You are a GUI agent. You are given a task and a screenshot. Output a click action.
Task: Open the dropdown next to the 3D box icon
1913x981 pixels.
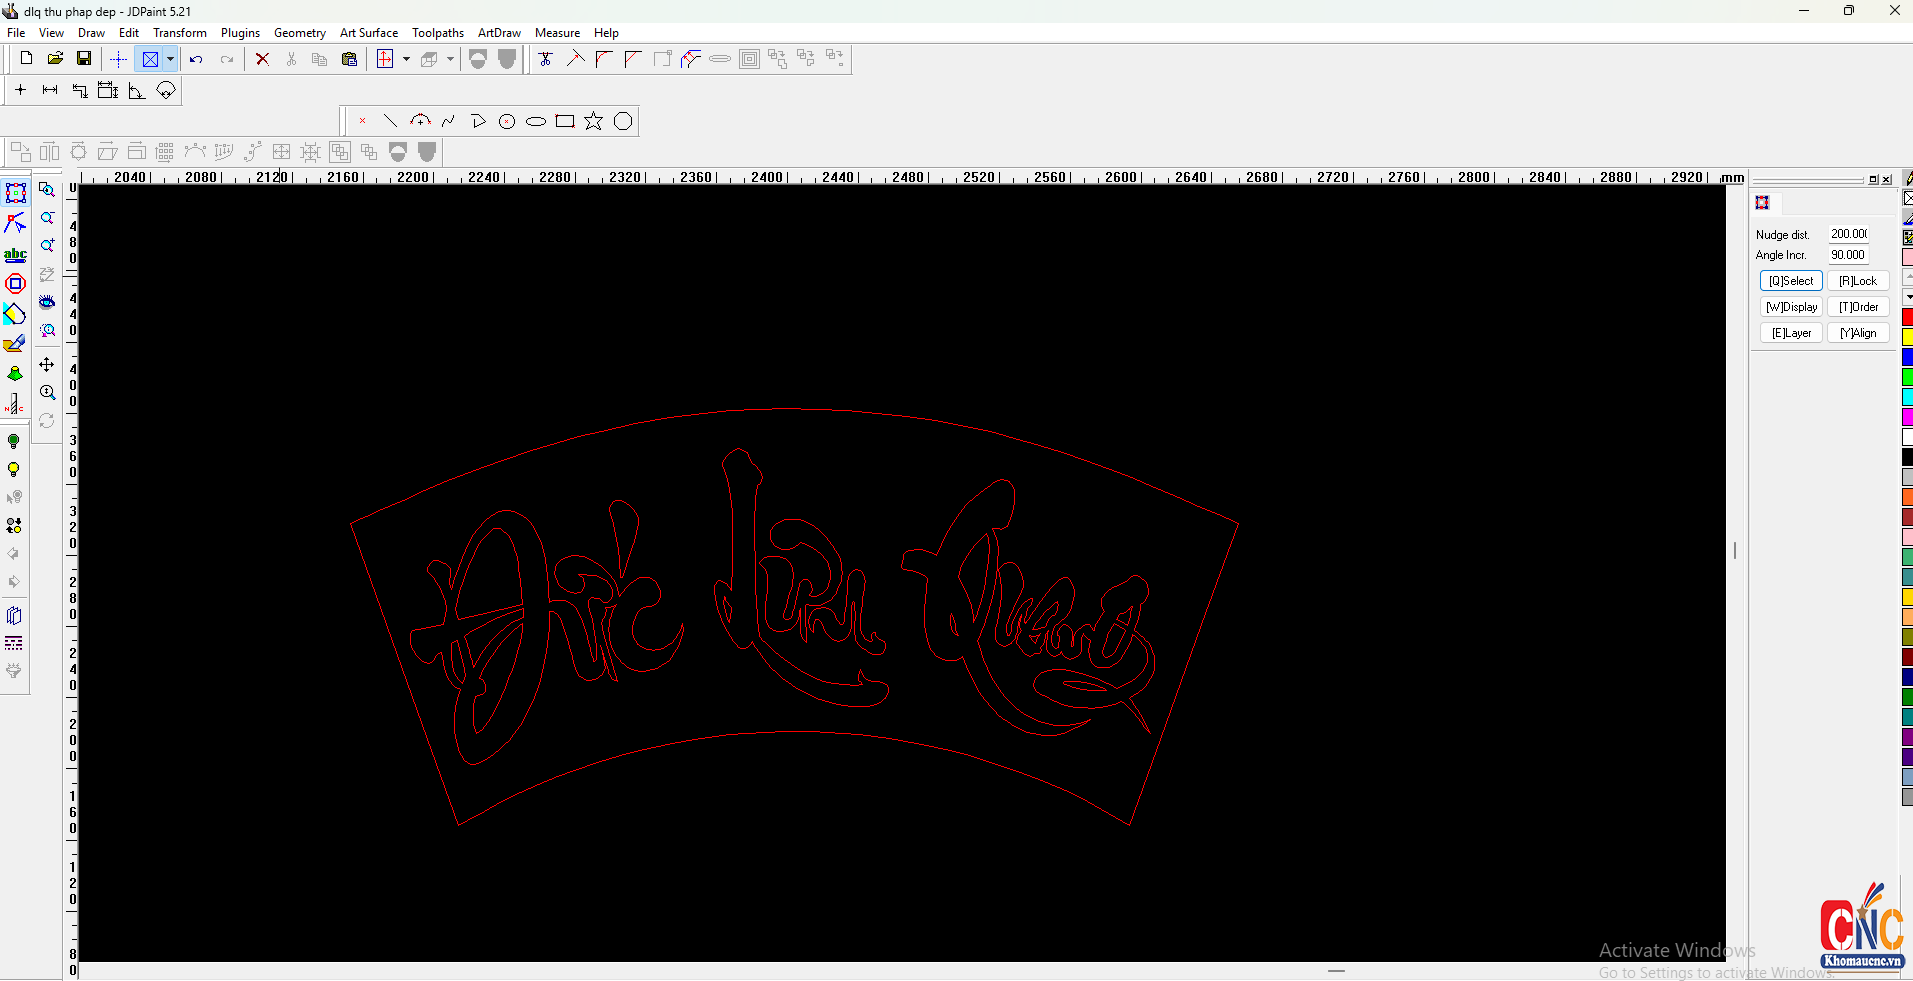(x=450, y=59)
